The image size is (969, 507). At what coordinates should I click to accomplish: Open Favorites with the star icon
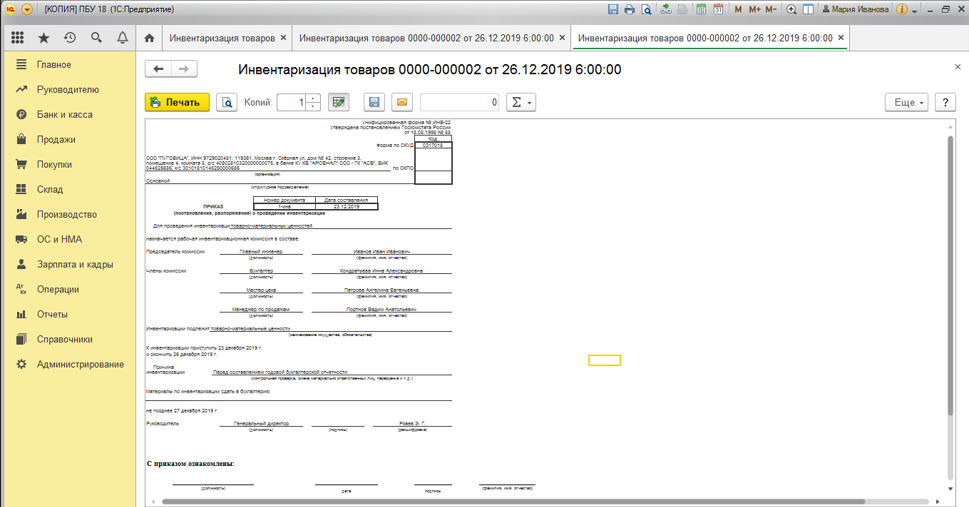(43, 38)
